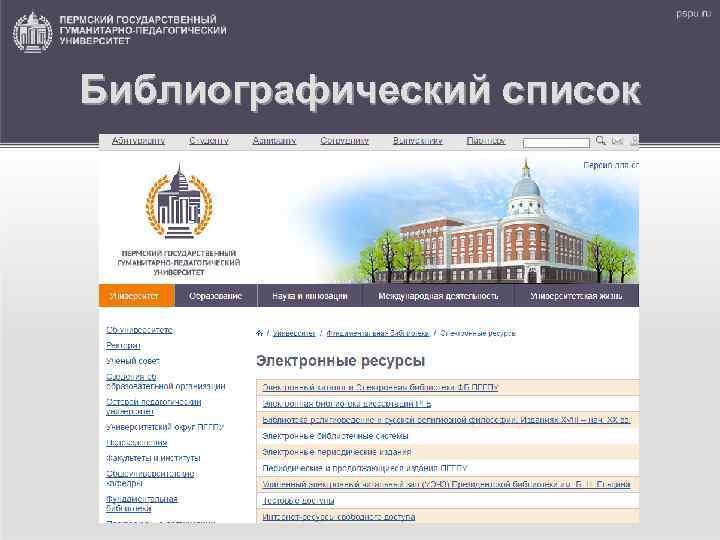Open the Тестовые доступы link
Image resolution: width=720 pixels, height=540 pixels.
coord(298,500)
